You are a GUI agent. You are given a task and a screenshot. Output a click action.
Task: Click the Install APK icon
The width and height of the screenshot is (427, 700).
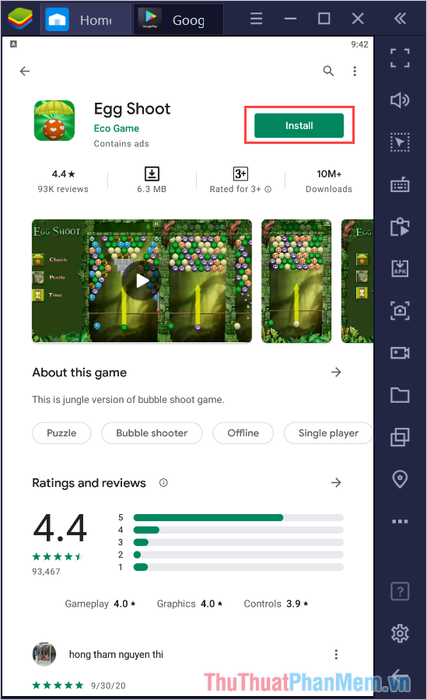[x=400, y=268]
